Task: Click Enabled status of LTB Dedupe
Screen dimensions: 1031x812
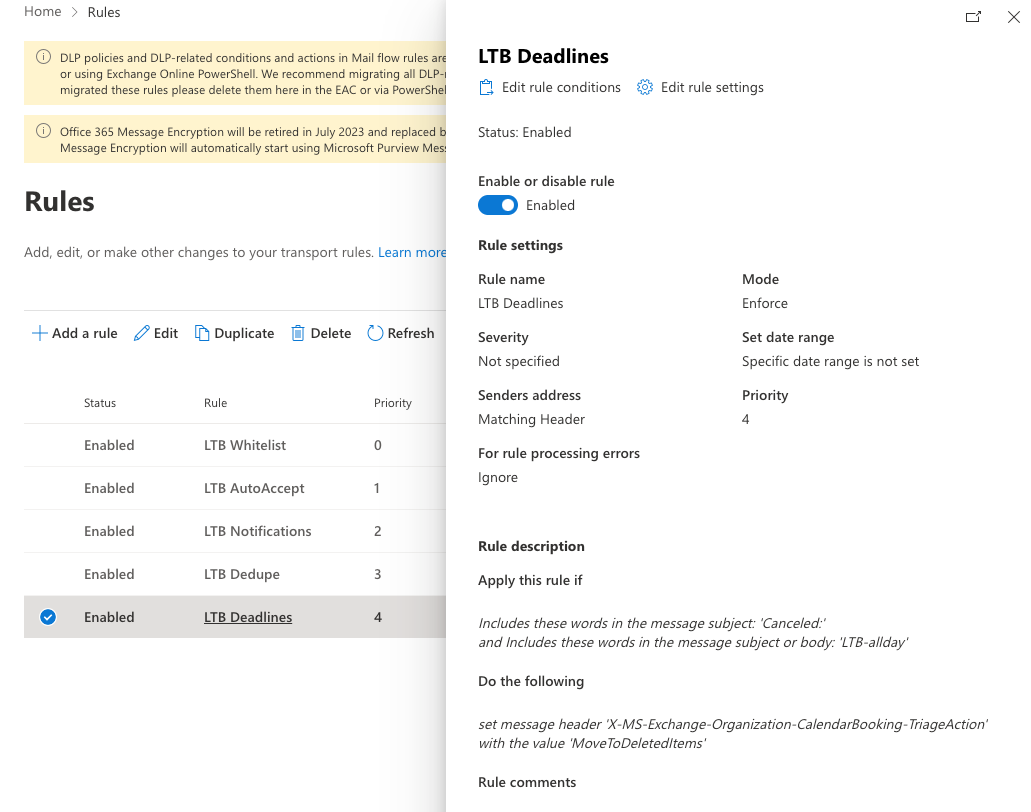Action: pyautogui.click(x=109, y=574)
